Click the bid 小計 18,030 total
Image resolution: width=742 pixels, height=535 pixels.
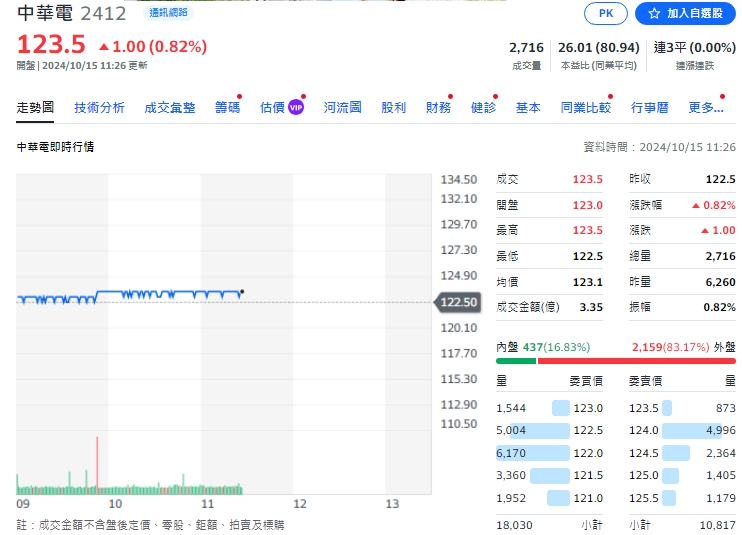514,525
